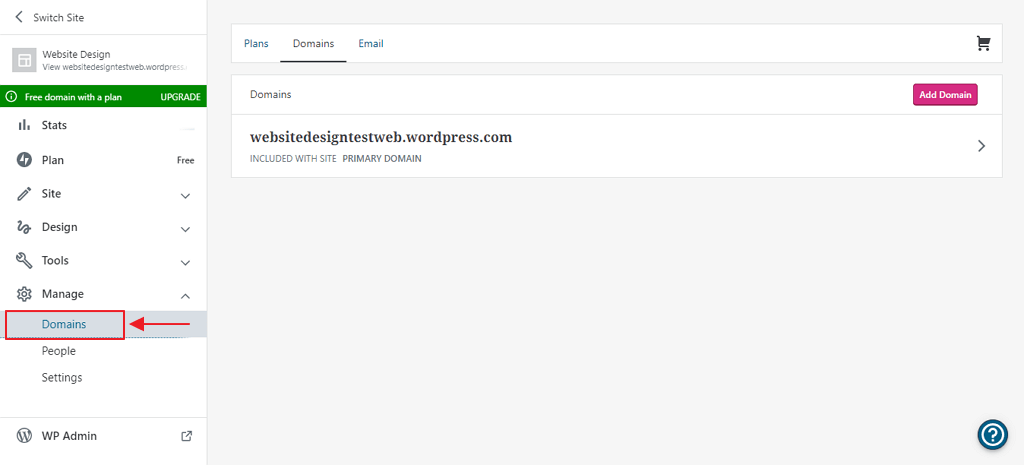The image size is (1024, 465).
Task: Open WP Admin link
Action: click(69, 436)
